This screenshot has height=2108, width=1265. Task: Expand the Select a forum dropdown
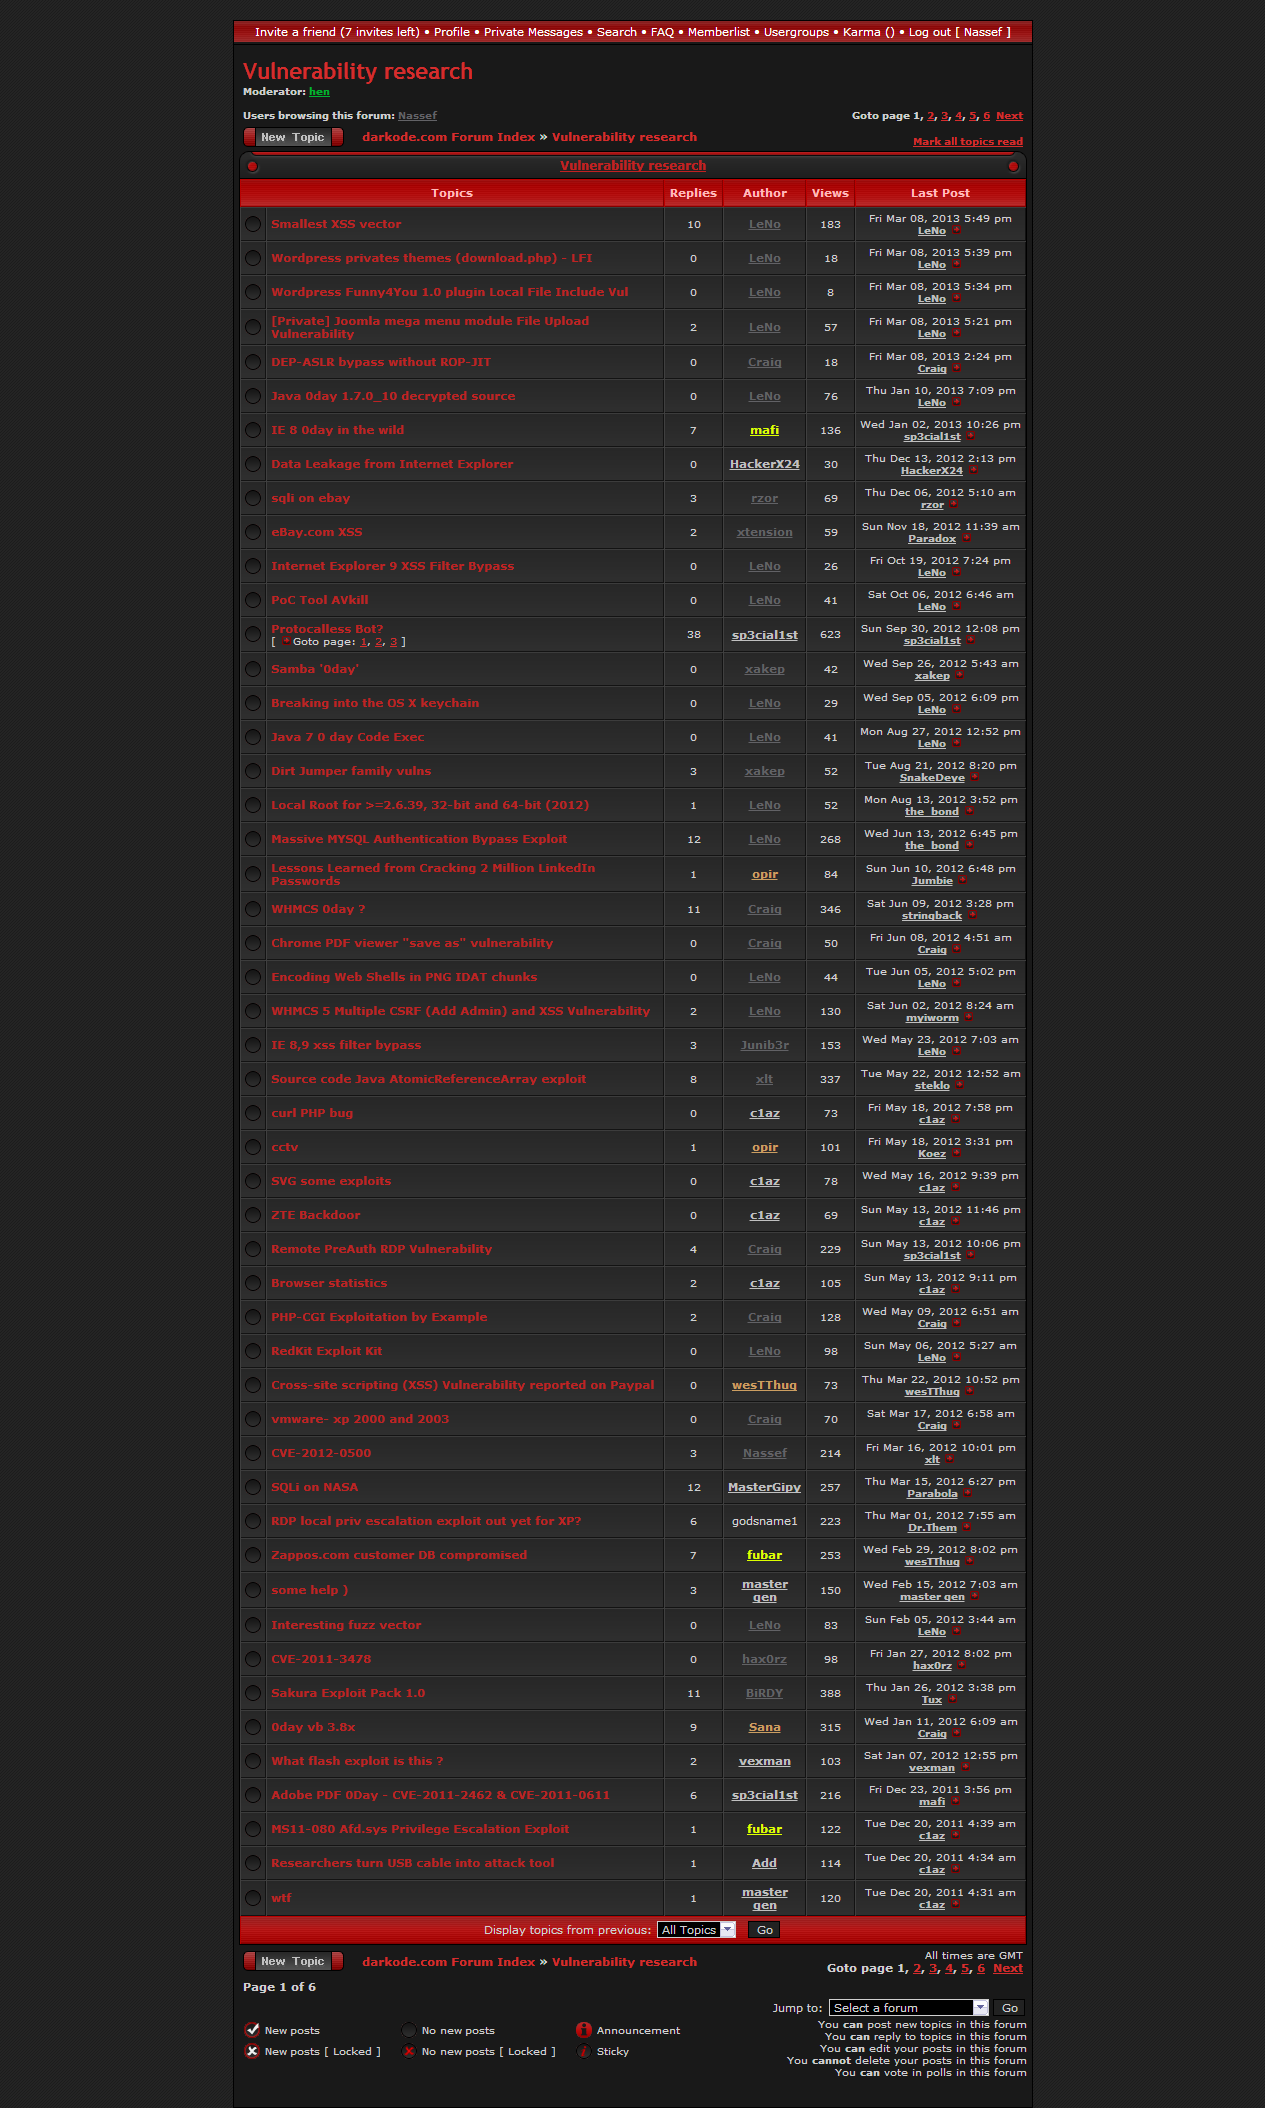[908, 2008]
